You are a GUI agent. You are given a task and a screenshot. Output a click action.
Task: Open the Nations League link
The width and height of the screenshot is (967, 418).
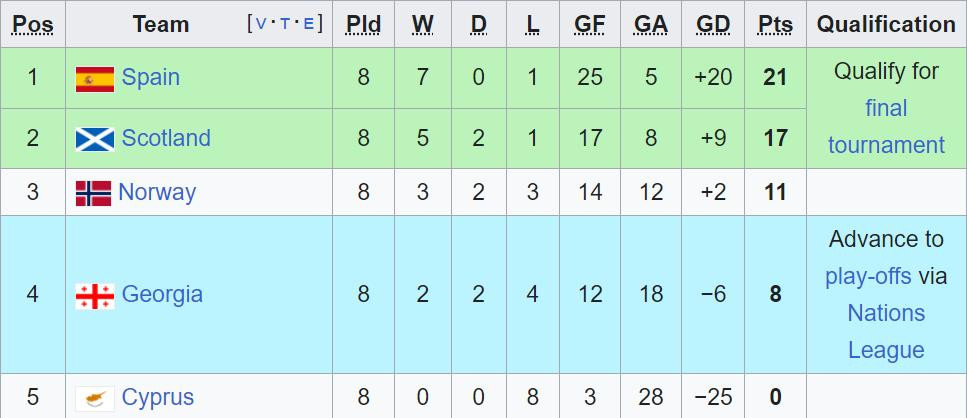click(886, 331)
